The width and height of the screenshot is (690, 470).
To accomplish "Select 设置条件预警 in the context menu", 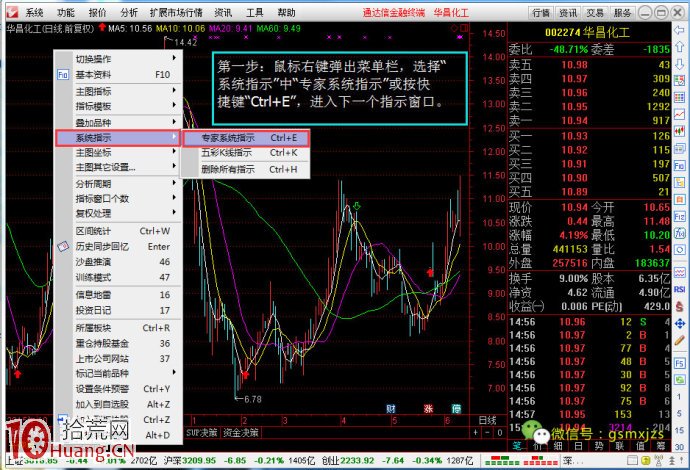I will tap(118, 389).
